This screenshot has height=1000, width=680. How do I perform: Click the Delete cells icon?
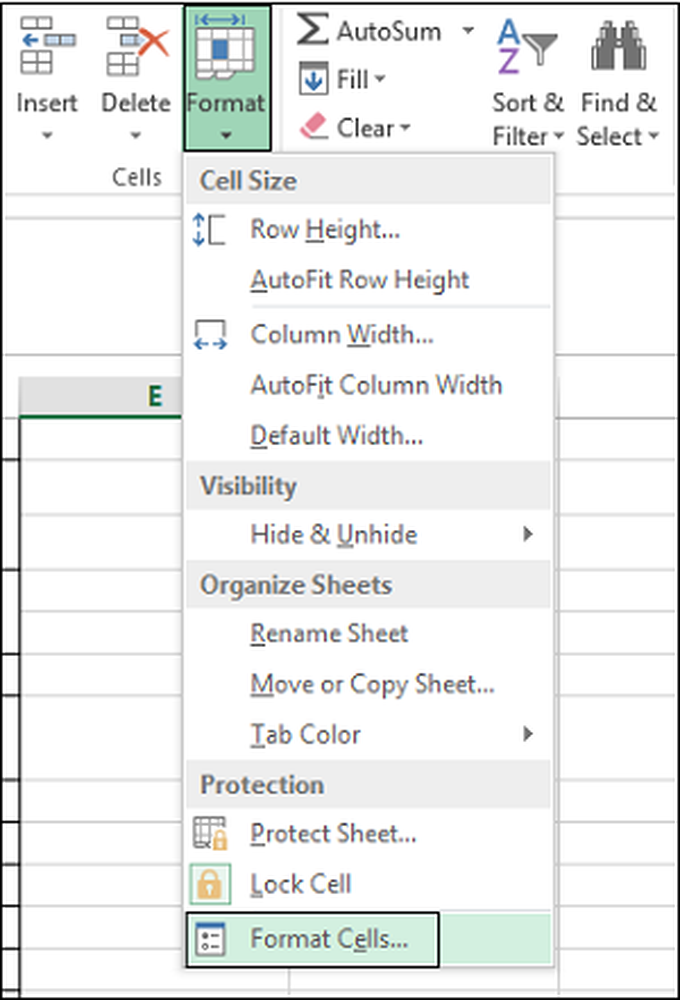coord(136,48)
